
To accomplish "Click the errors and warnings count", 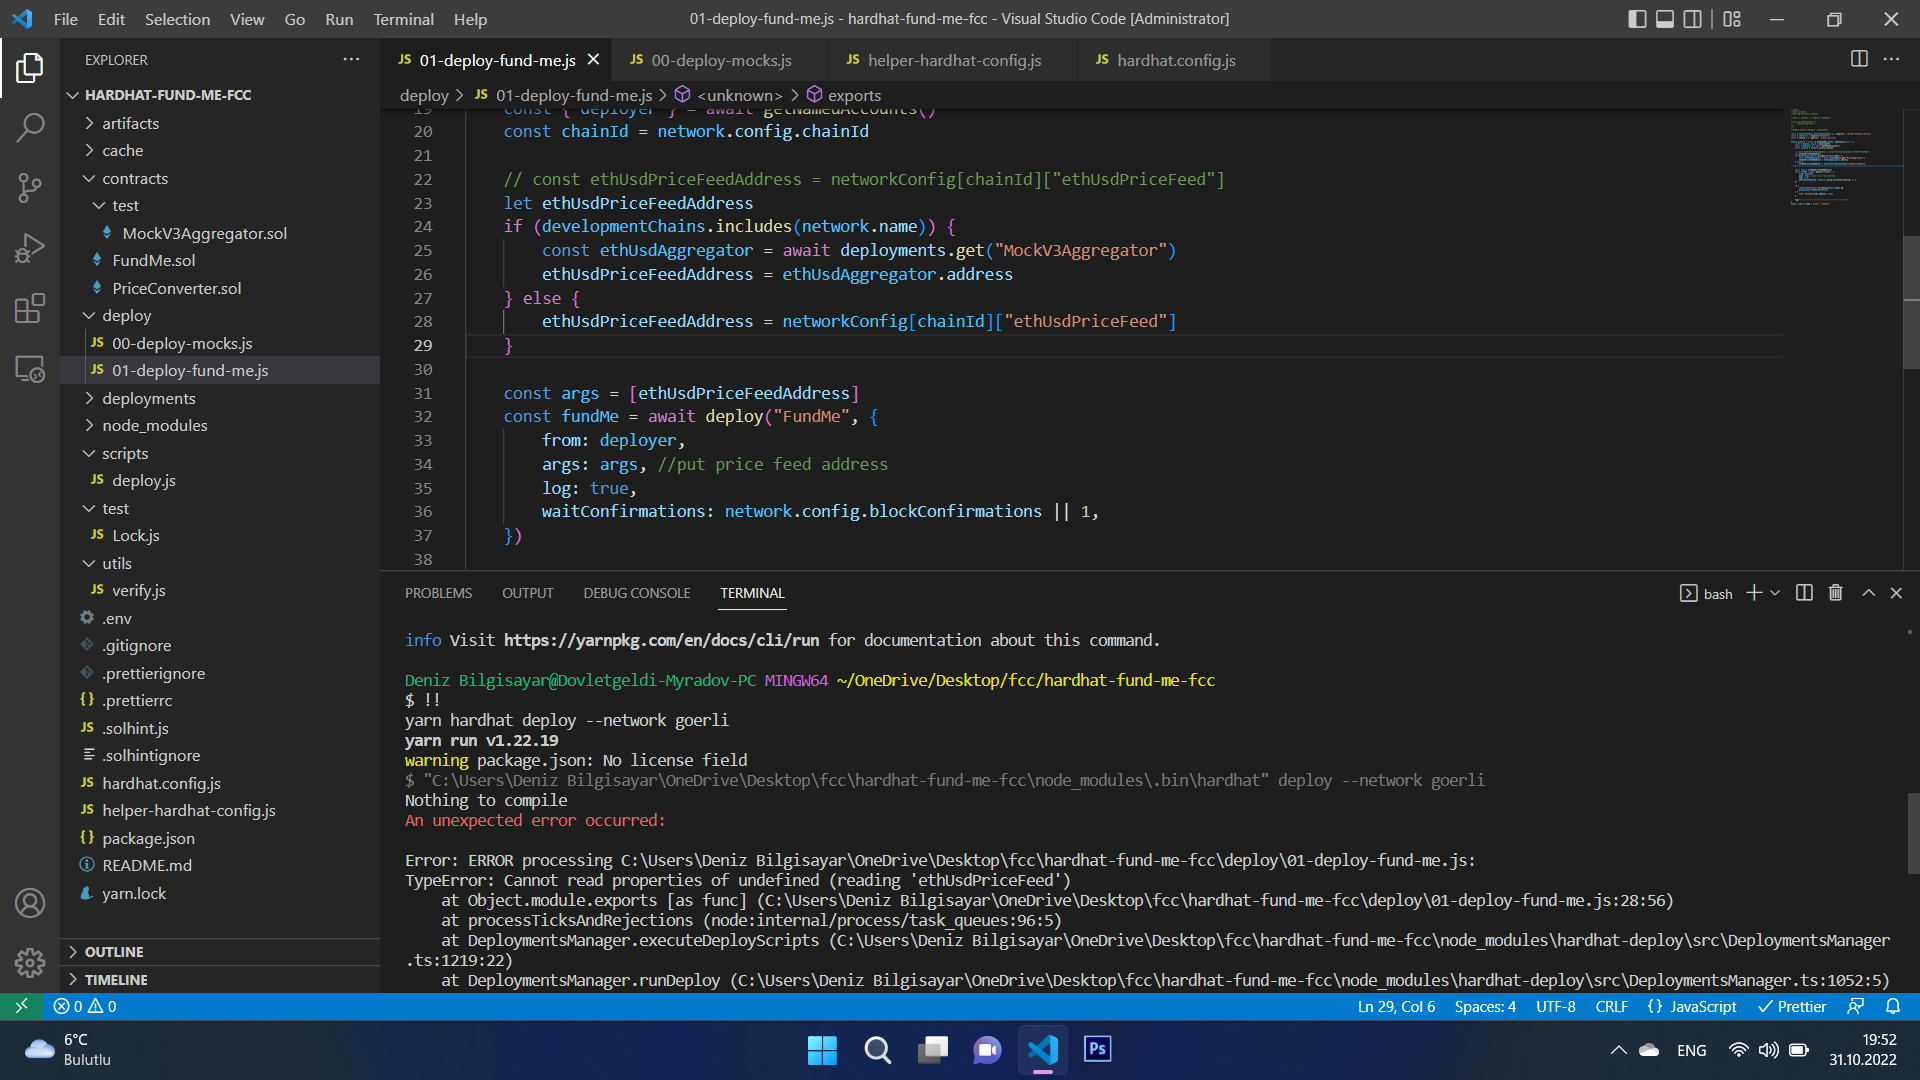I will pos(85,1006).
